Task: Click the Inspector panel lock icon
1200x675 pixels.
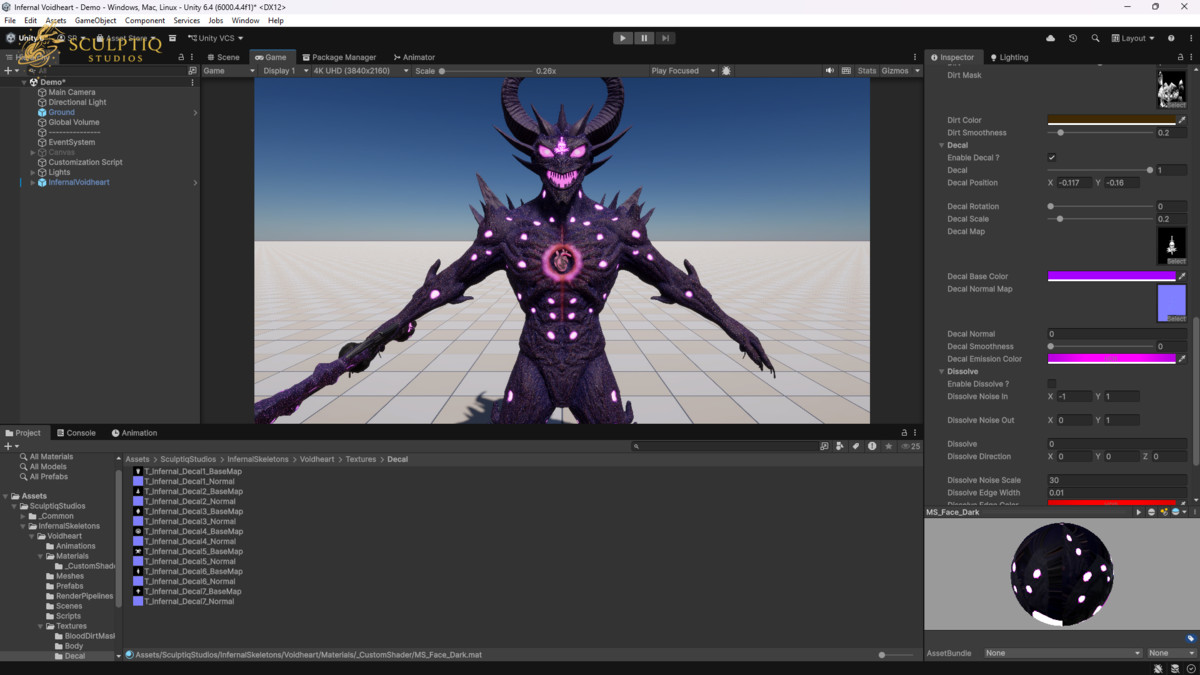Action: click(x=1180, y=57)
